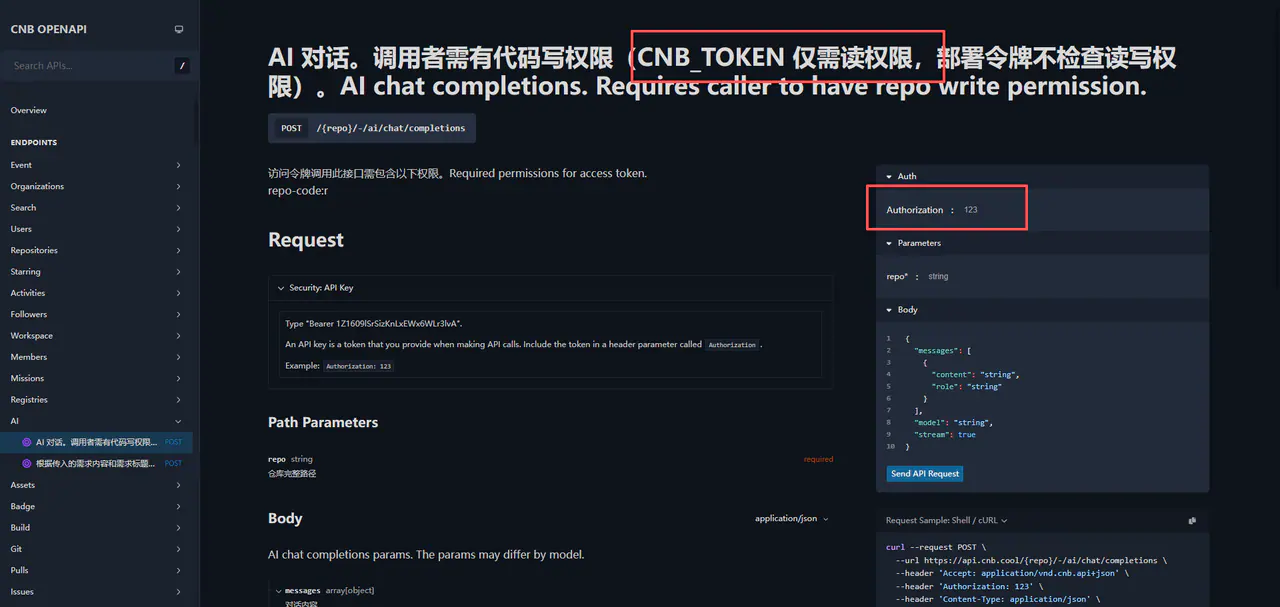
Task: Click the "stream": true line in body editor
Action: click(945, 435)
